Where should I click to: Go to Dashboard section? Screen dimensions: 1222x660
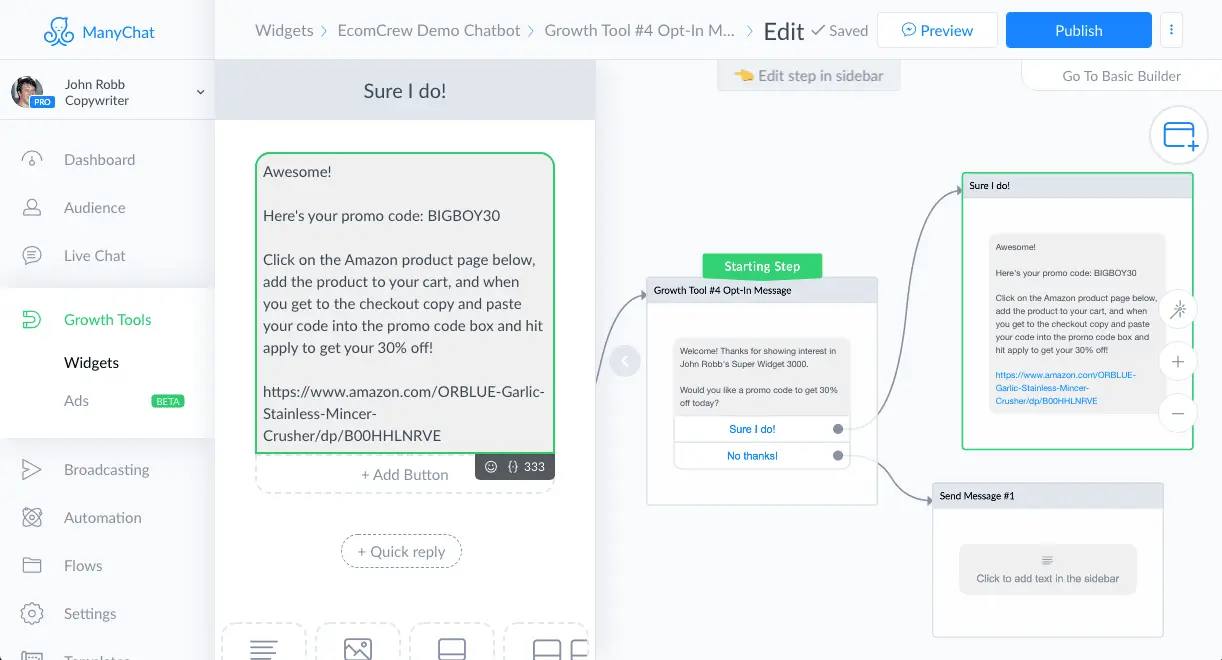coord(99,160)
